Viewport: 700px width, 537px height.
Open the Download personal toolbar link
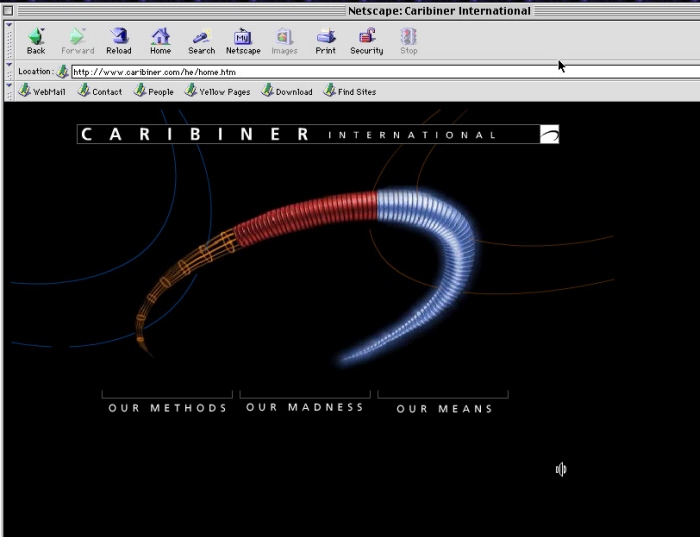[287, 91]
